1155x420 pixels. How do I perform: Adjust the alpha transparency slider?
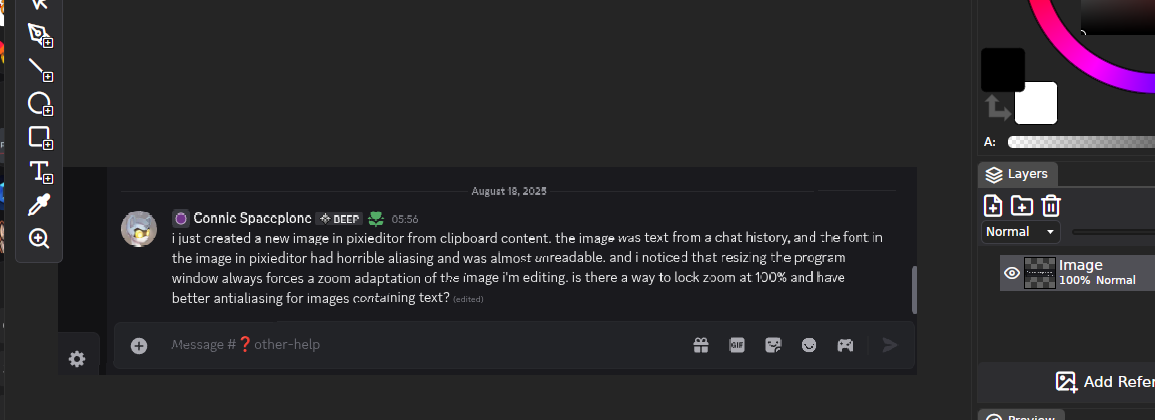(1080, 142)
